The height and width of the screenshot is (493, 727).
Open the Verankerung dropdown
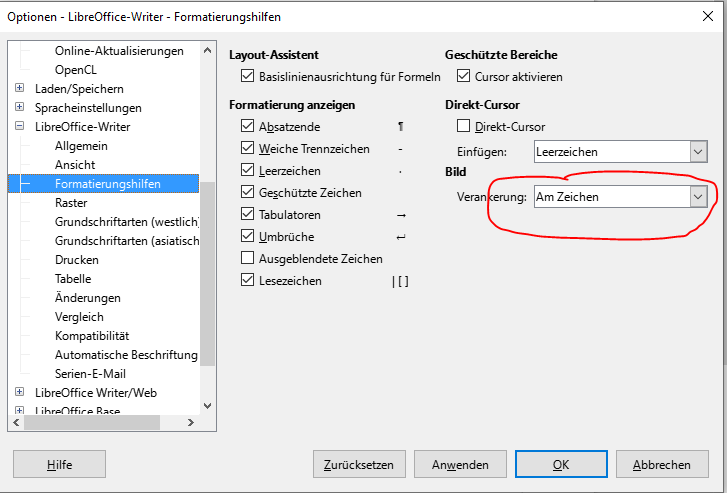(x=620, y=197)
